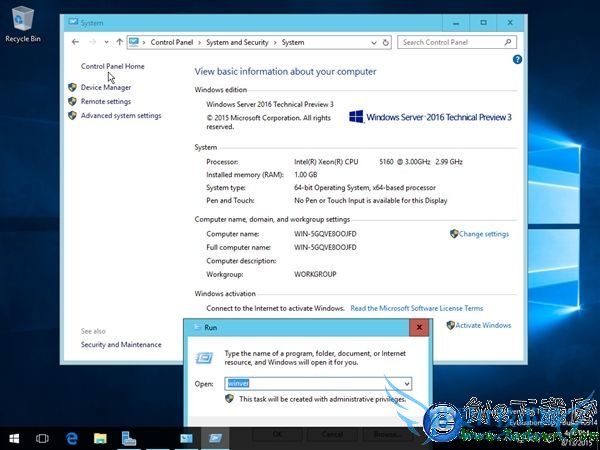Open Device Manager link

pyautogui.click(x=106, y=88)
